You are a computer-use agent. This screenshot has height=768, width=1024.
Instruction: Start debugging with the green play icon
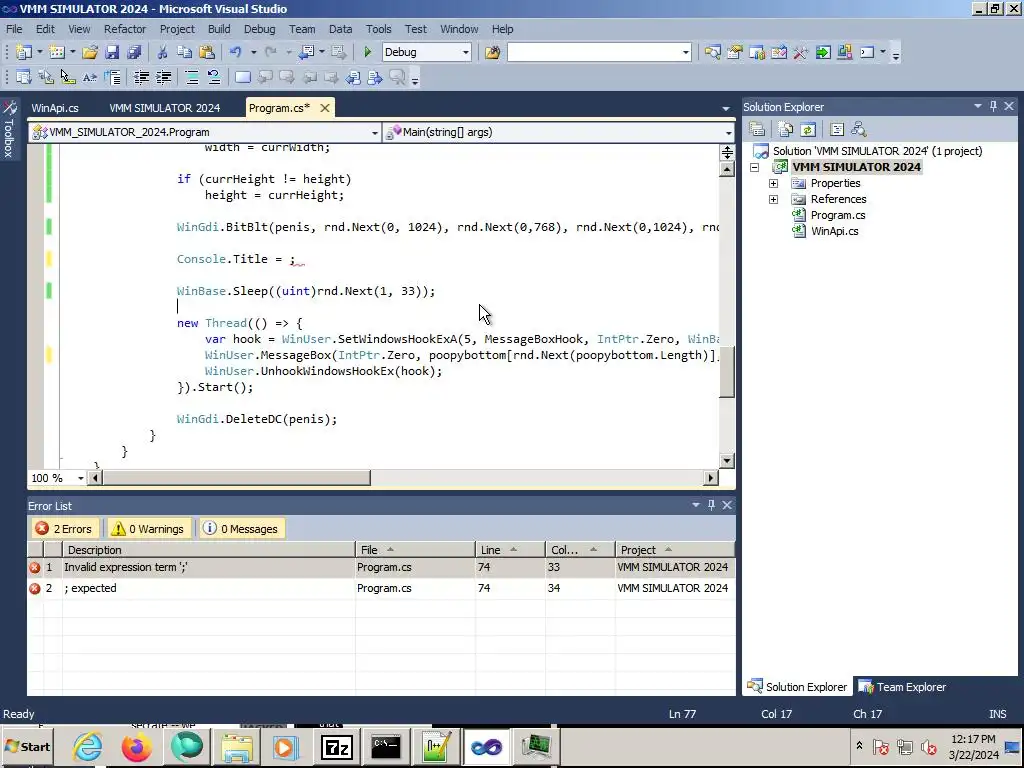click(x=367, y=52)
